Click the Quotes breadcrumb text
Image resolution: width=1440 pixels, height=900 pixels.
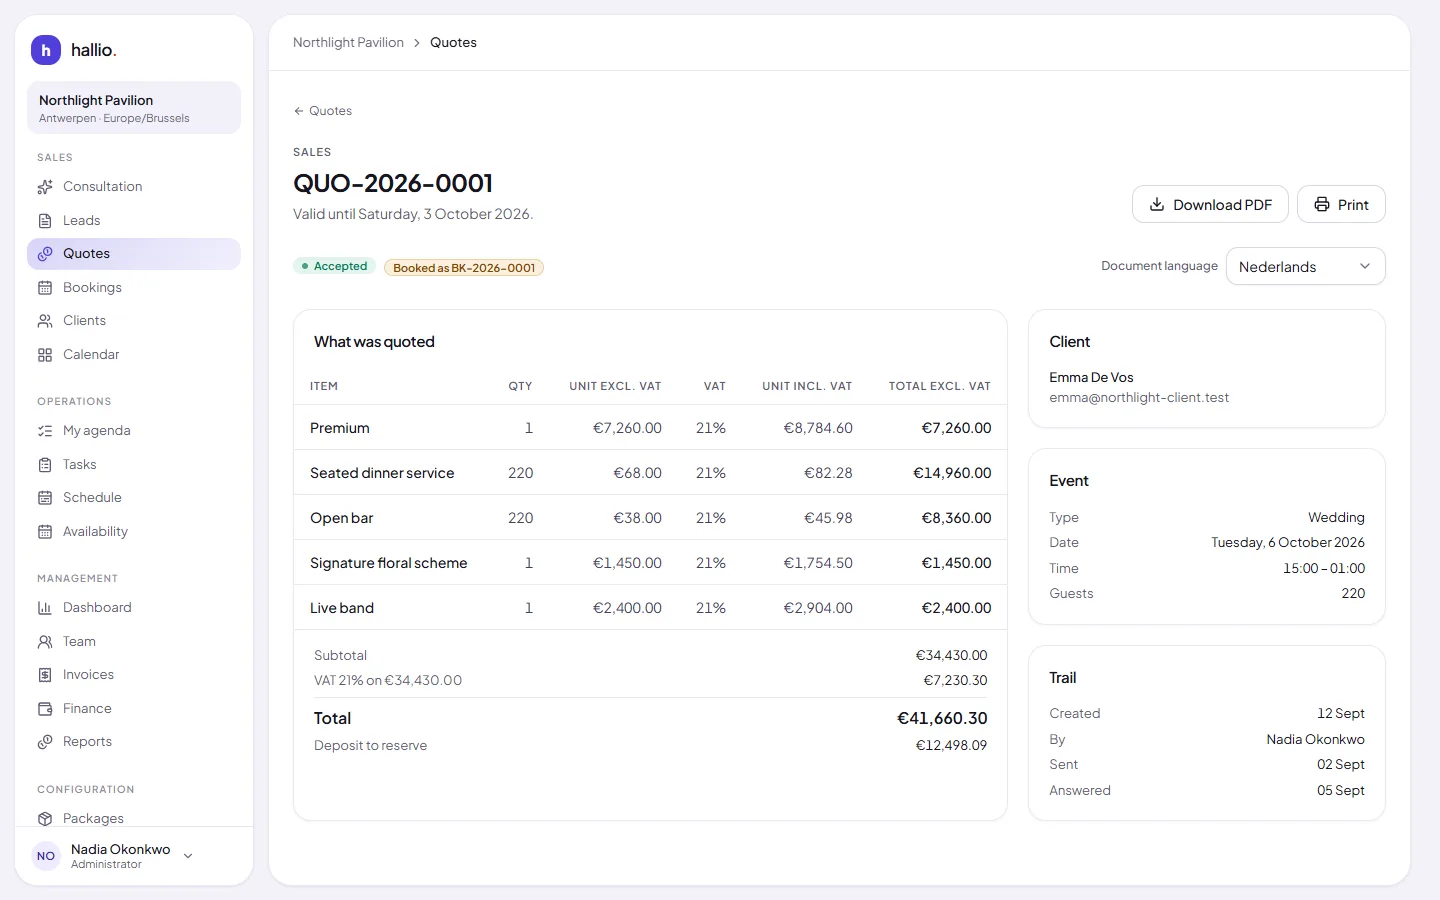453,43
